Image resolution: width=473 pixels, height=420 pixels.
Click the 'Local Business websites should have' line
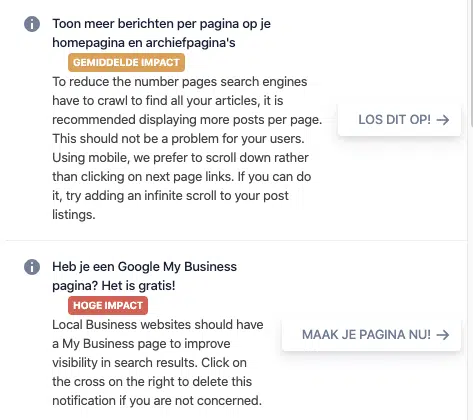158,325
